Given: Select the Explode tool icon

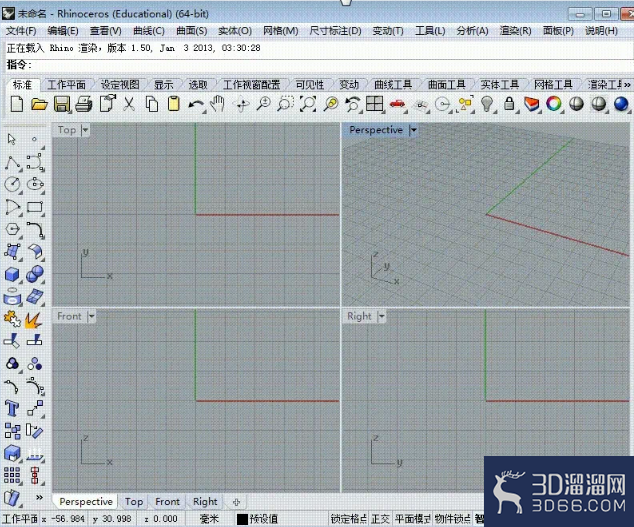Looking at the screenshot, I should (34, 320).
